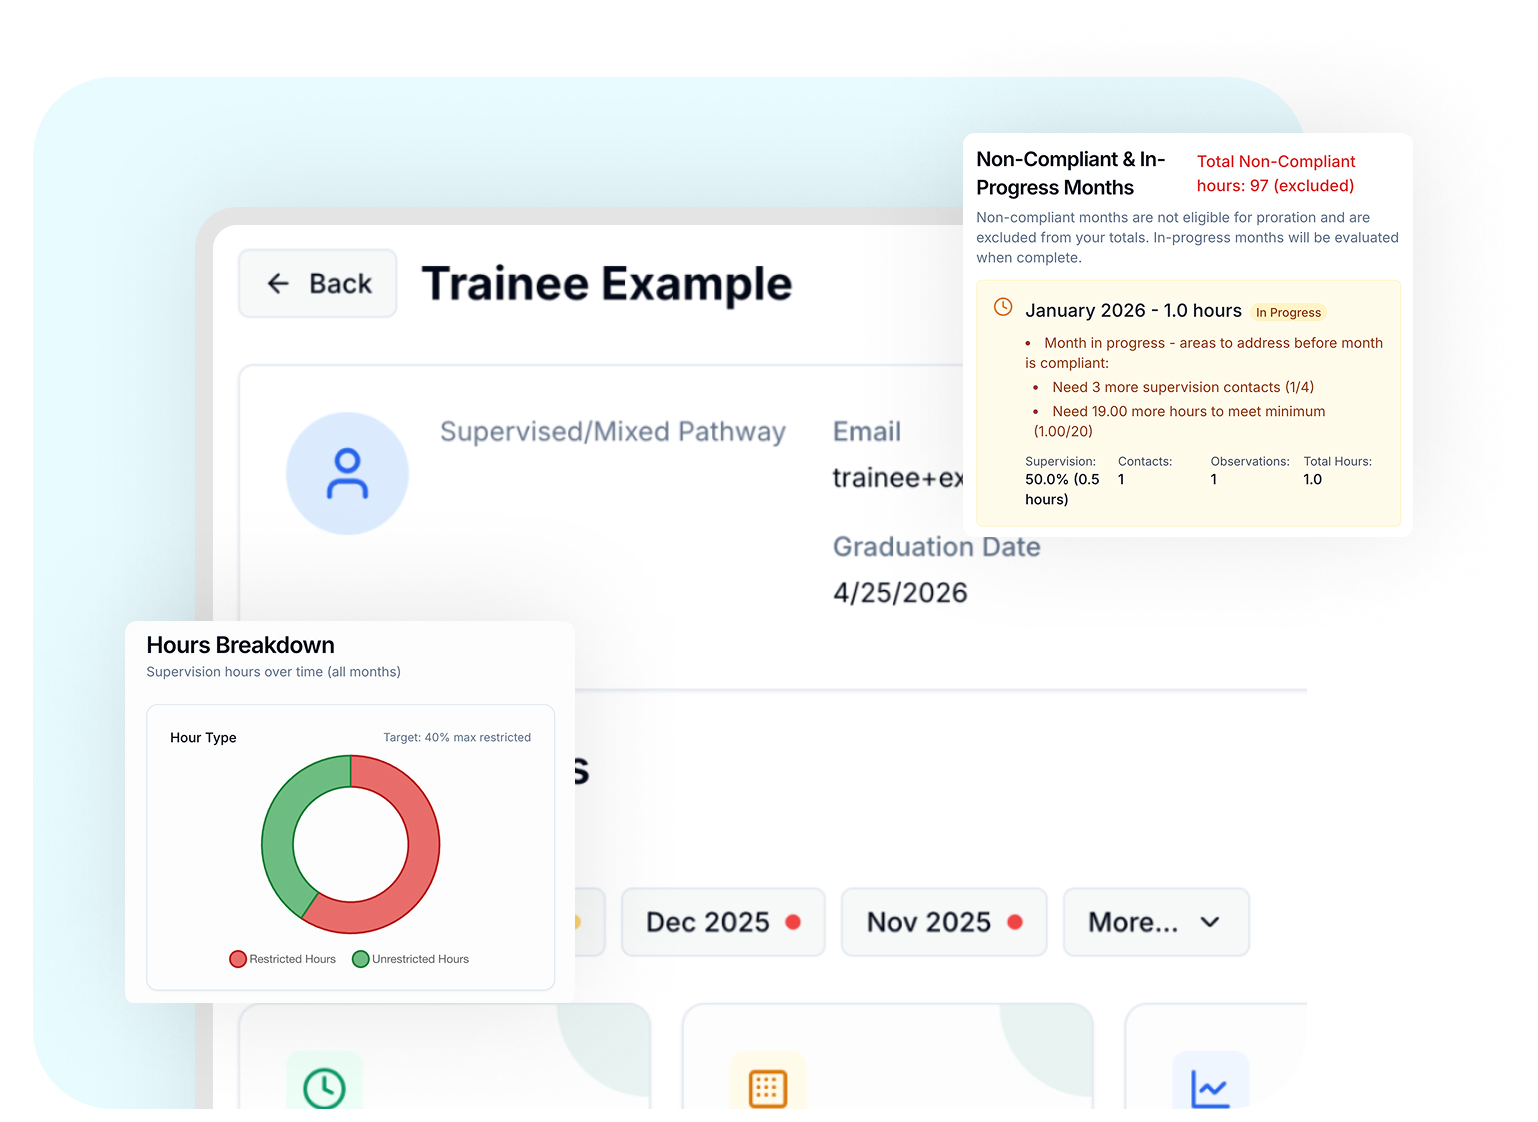Click the Back button
Viewport: 1538px width, 1122px height.
click(x=317, y=283)
